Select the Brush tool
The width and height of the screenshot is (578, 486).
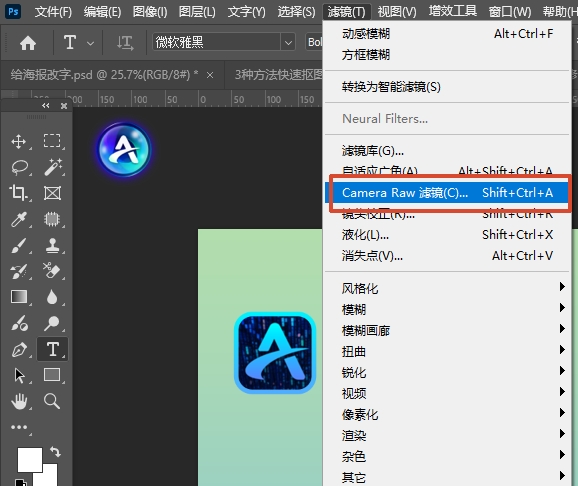point(19,245)
